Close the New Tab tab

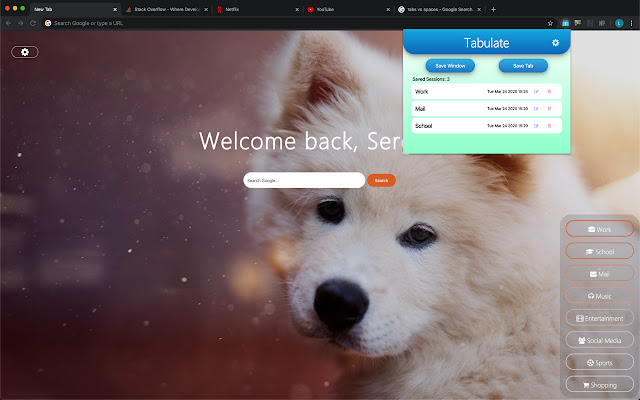(115, 9)
